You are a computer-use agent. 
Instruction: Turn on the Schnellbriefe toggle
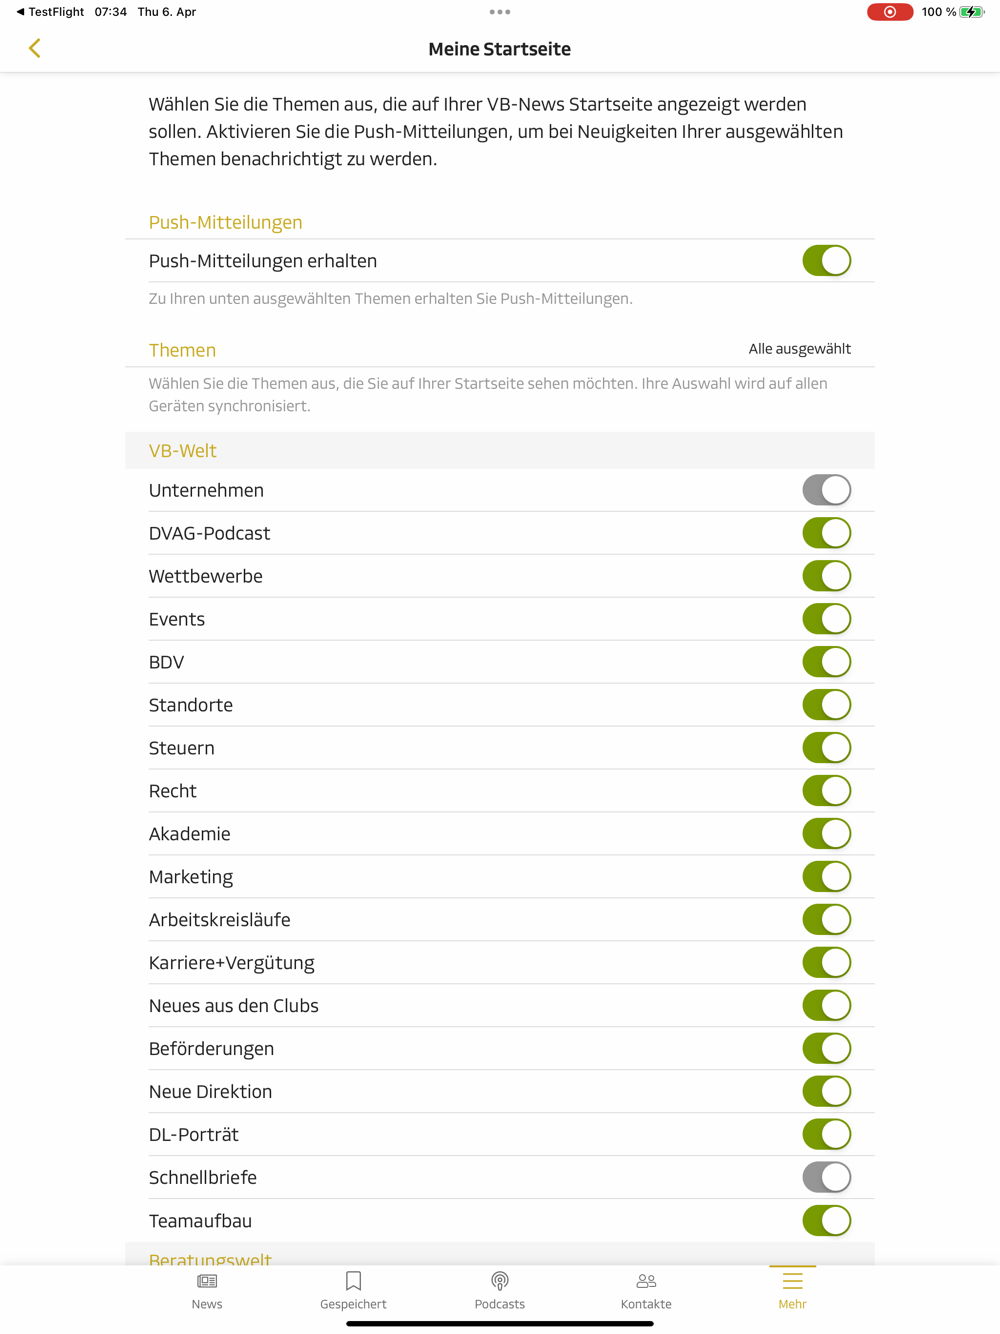coord(826,1177)
